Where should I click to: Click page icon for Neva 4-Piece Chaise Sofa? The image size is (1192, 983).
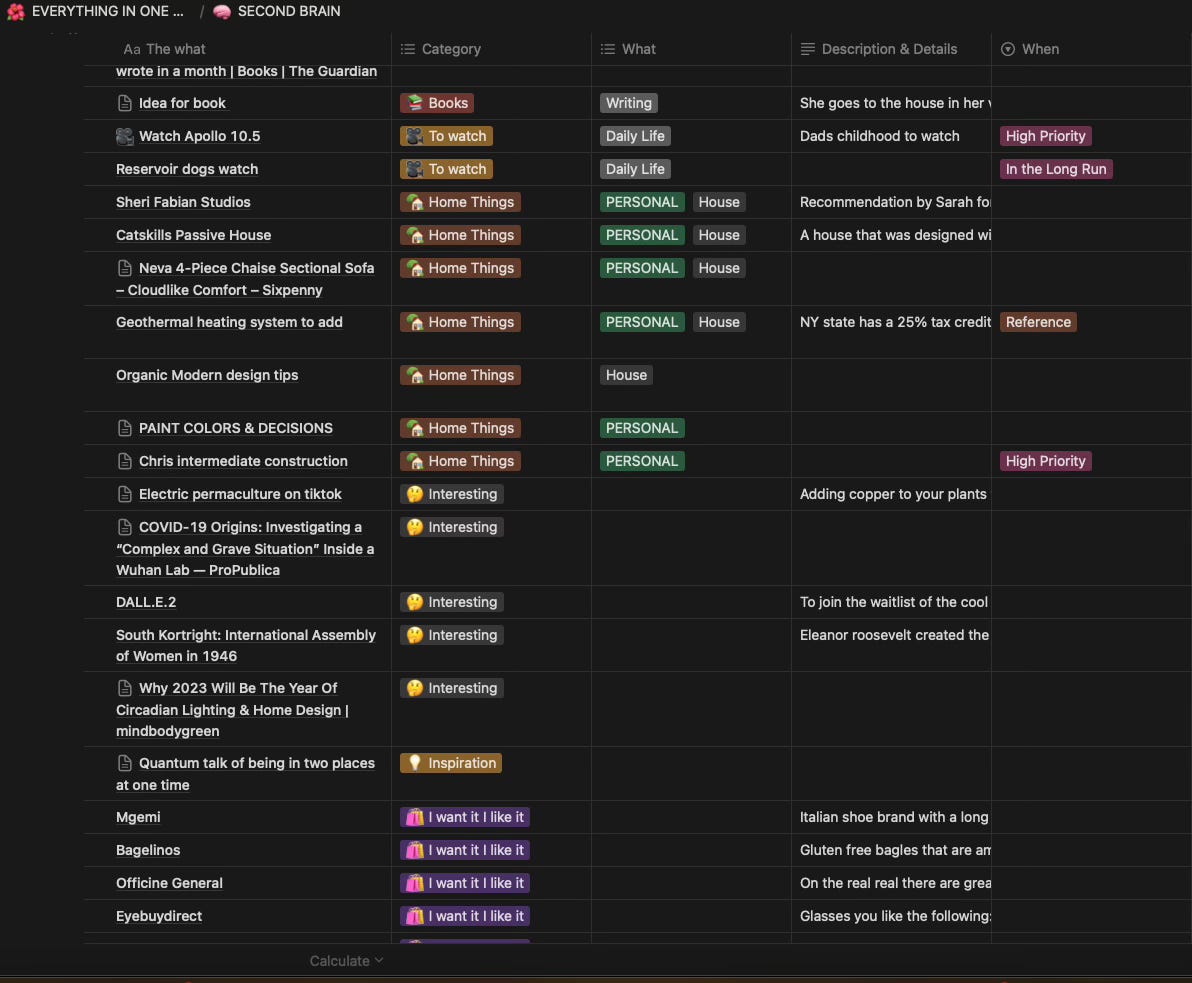point(125,268)
